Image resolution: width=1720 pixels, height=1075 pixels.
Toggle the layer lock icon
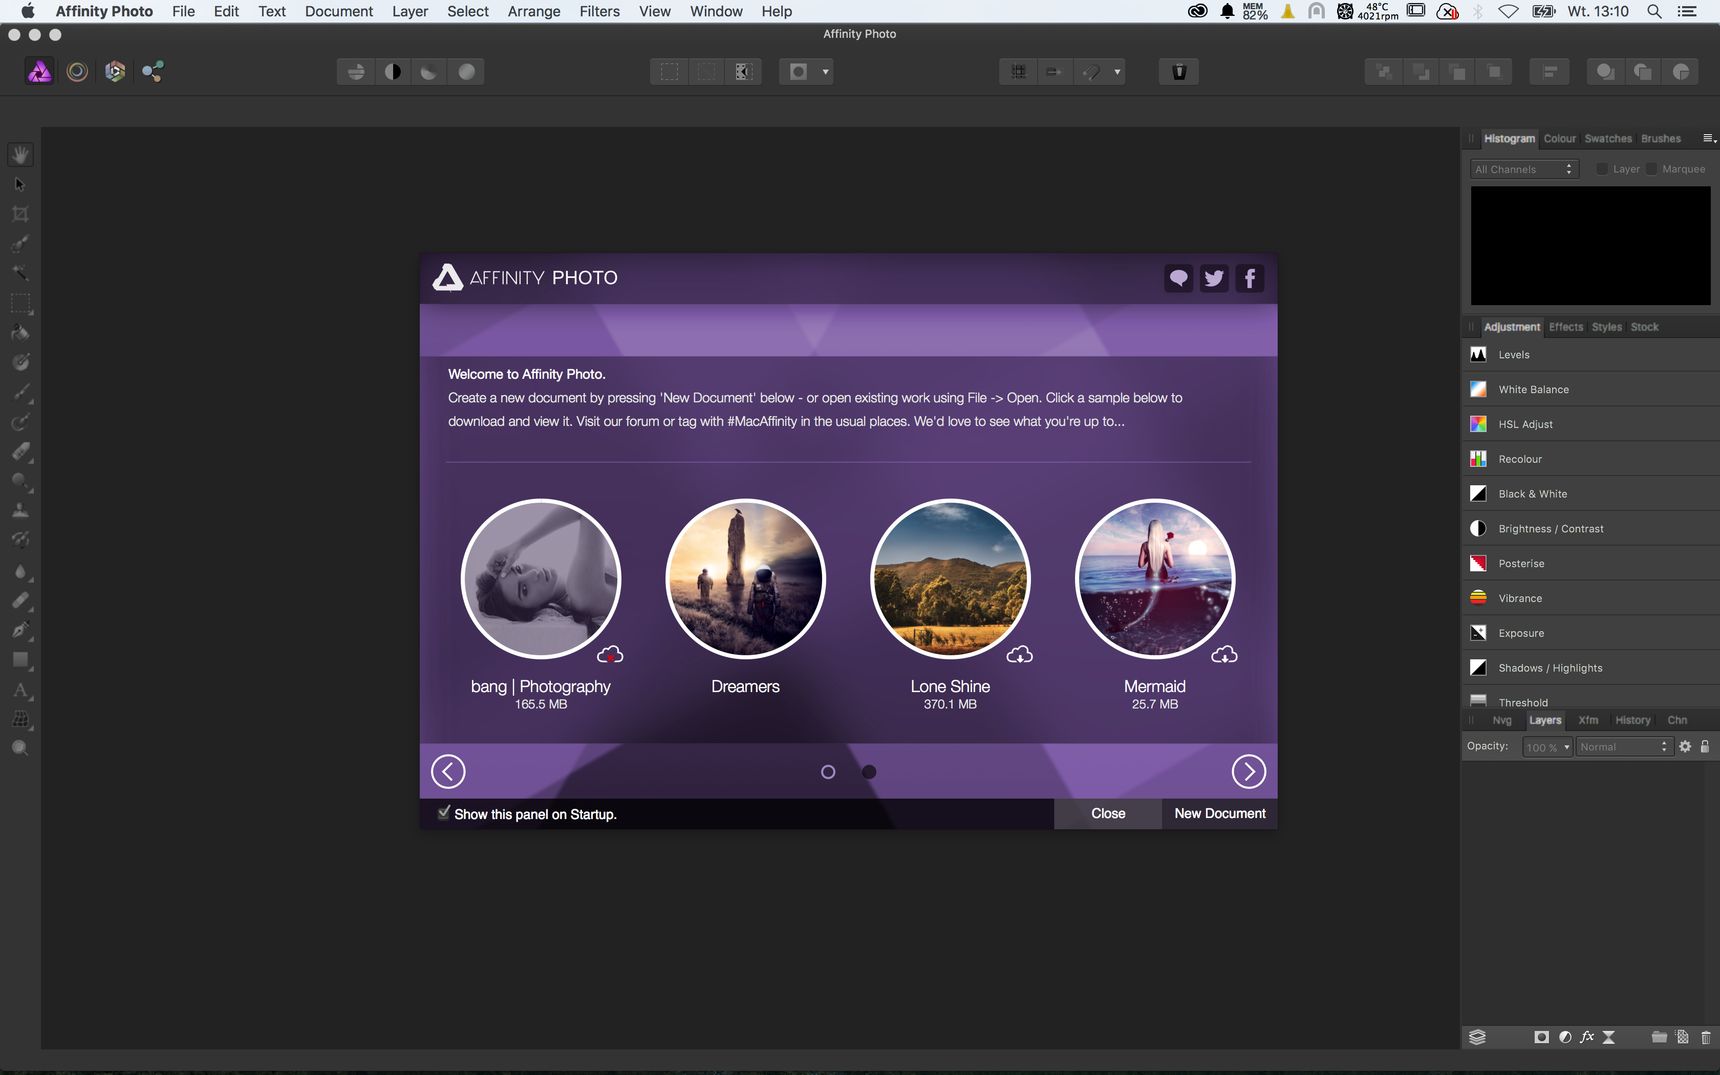(1705, 747)
